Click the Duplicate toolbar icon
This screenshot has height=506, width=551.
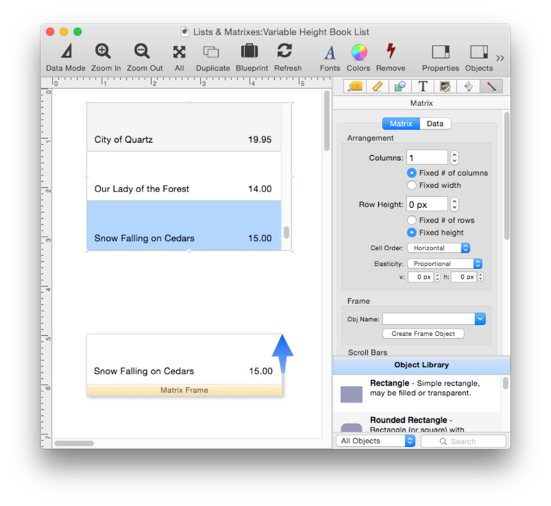coord(211,52)
